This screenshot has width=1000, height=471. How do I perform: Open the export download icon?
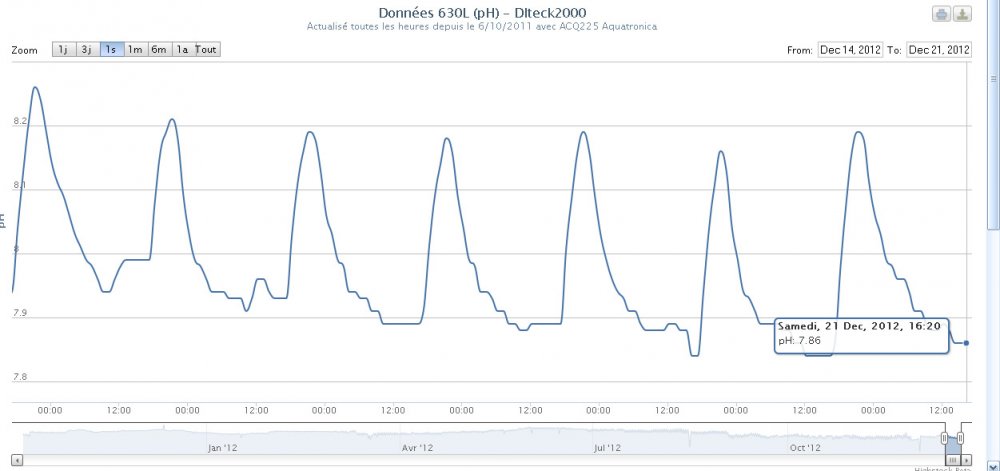tap(961, 14)
